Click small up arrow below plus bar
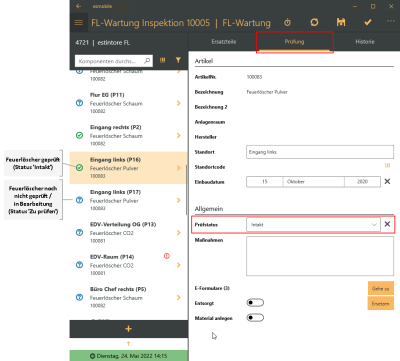The width and height of the screenshot is (400, 361). (x=128, y=343)
